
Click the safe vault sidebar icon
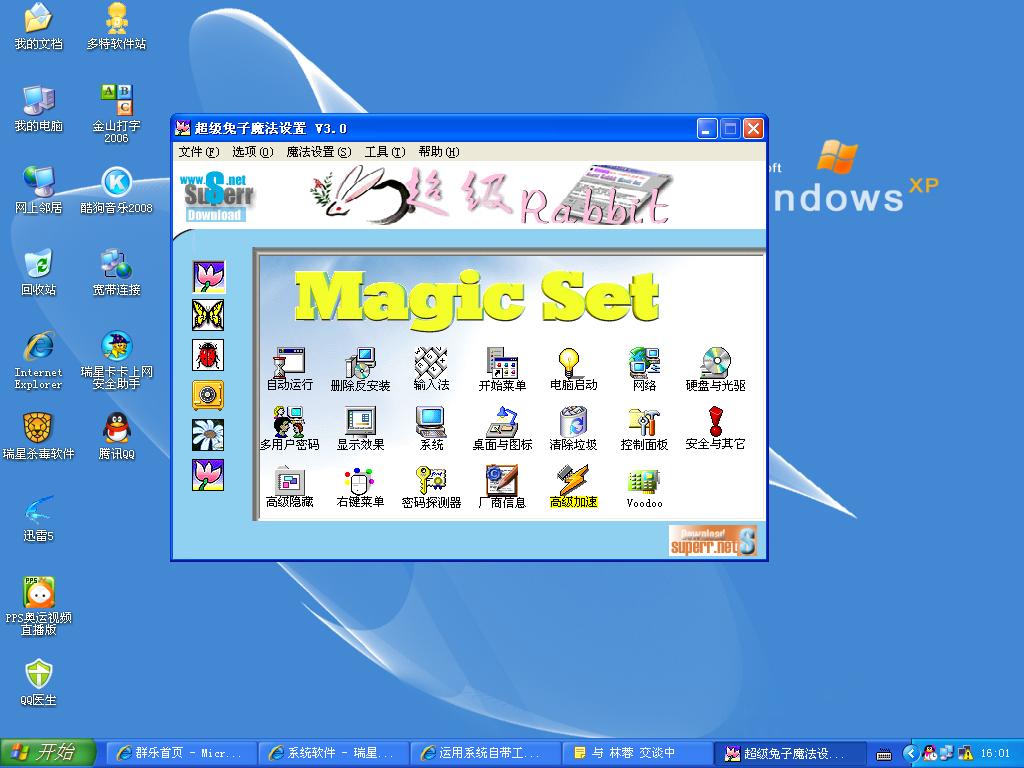pyautogui.click(x=208, y=395)
